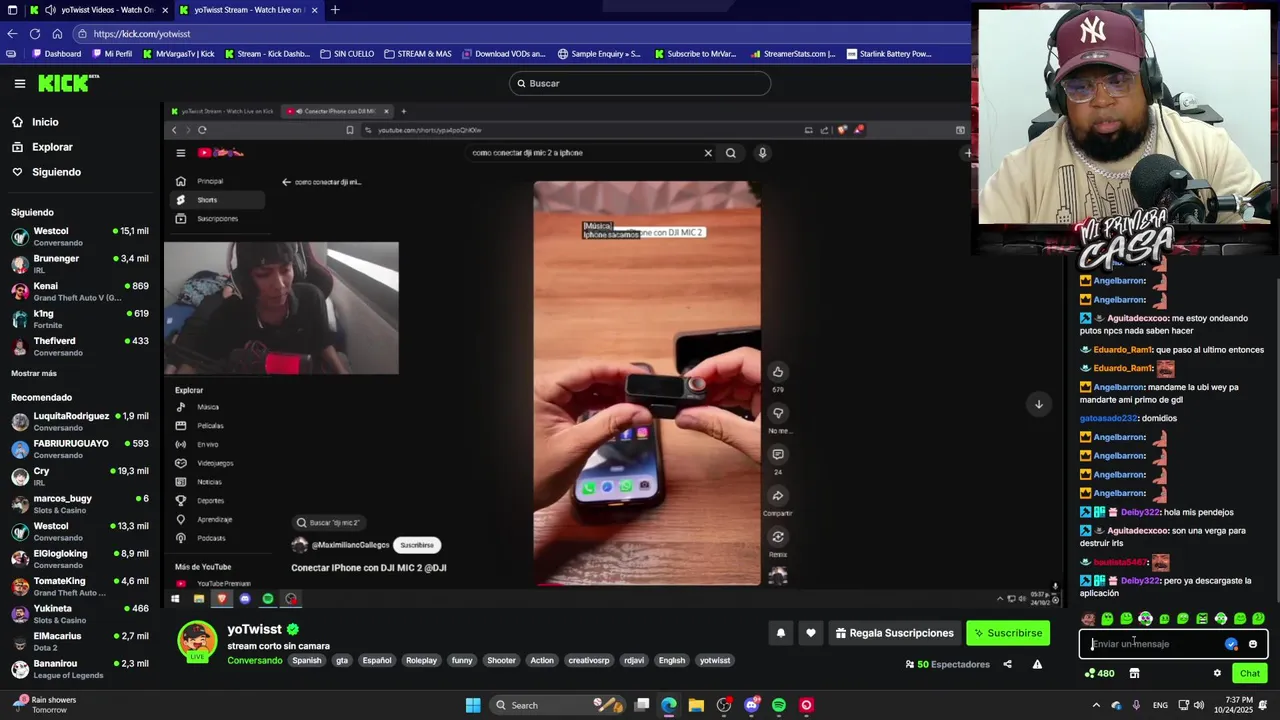Viewport: 1280px width, 720px height.
Task: Open the Conversando category link
Action: [x=255, y=660]
